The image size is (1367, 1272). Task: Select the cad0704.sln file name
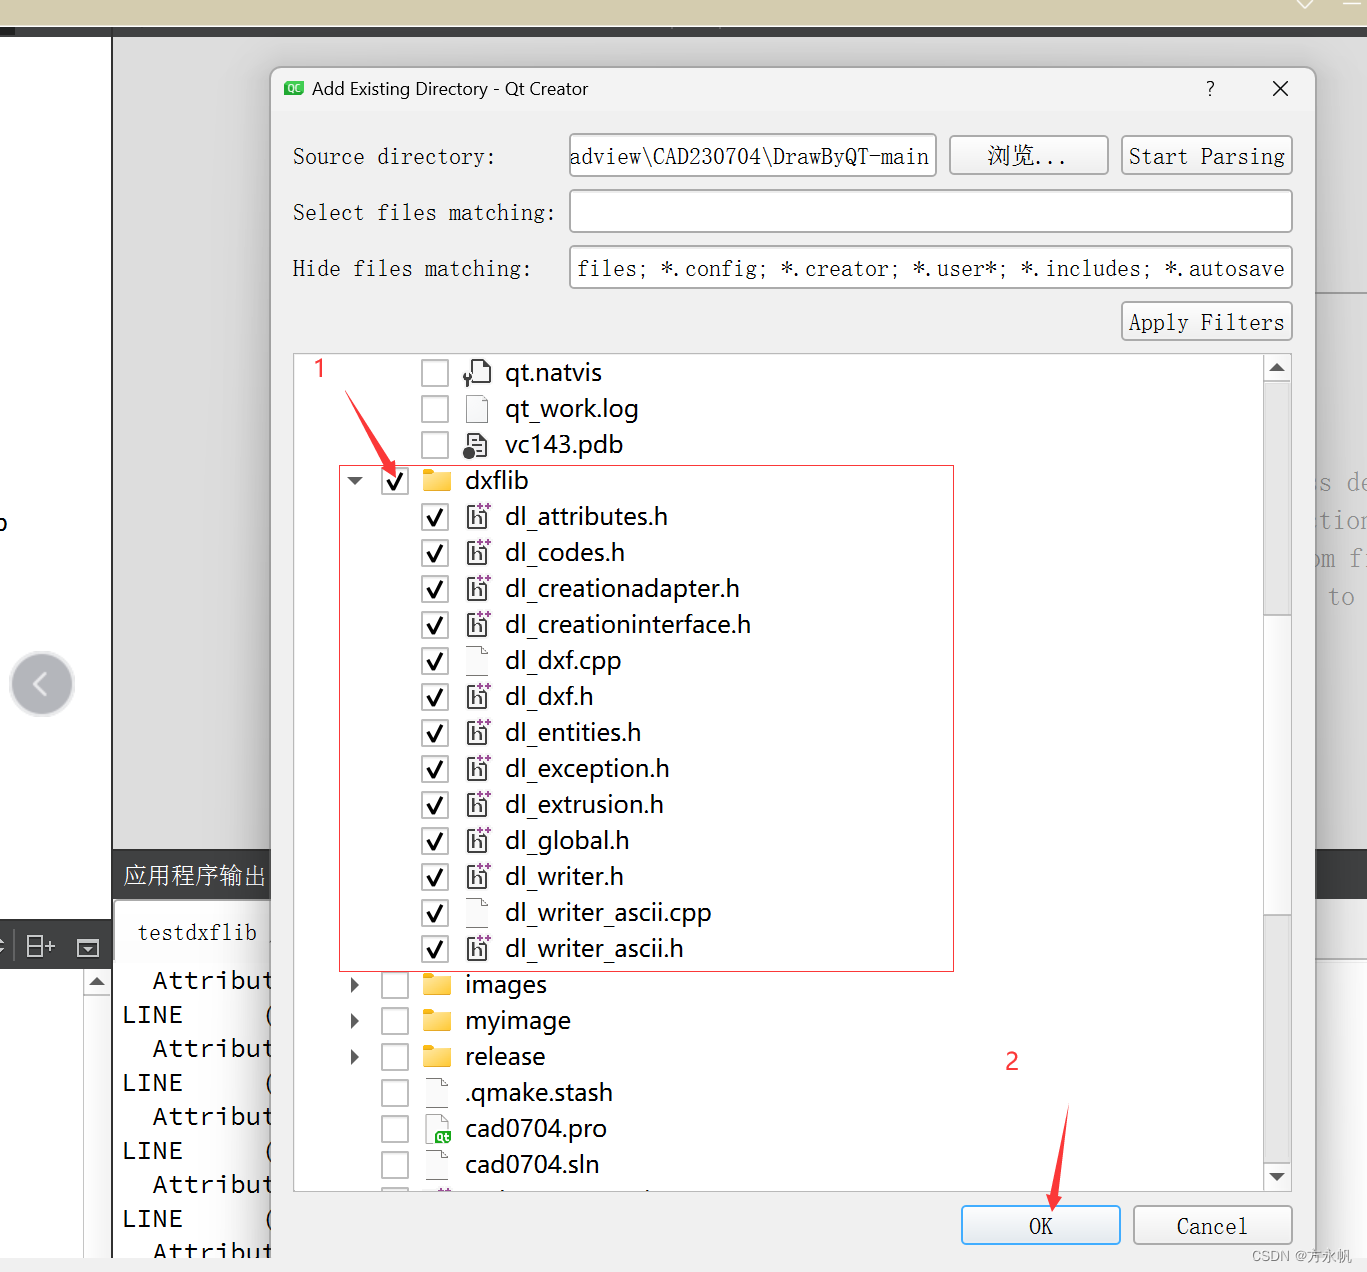532,1165
